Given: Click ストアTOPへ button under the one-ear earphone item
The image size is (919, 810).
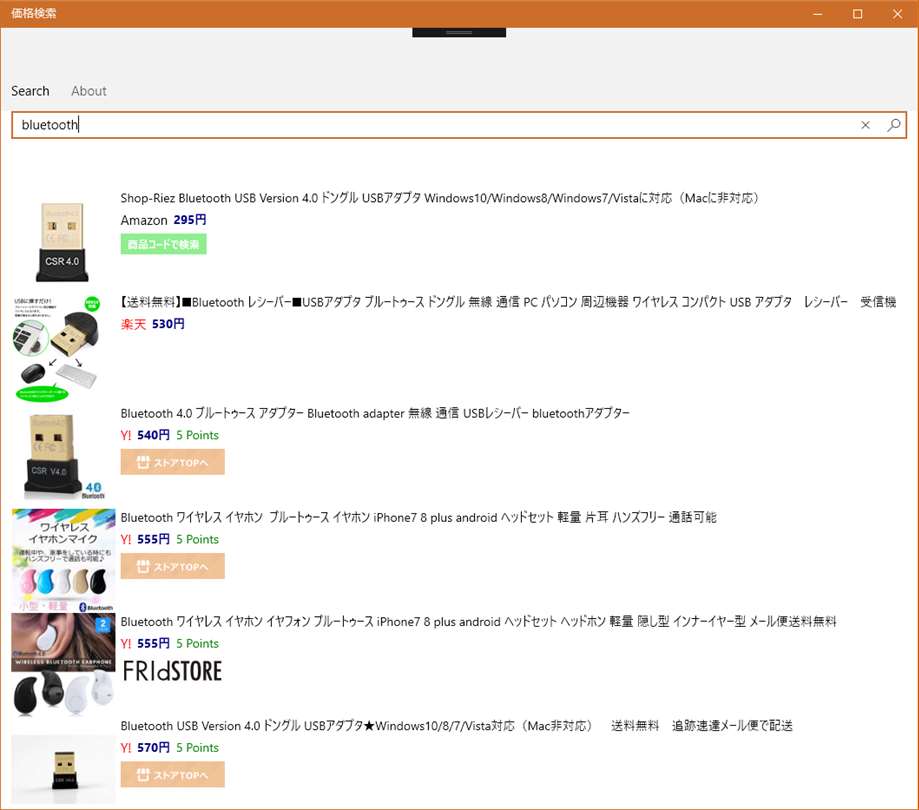Looking at the screenshot, I should pos(172,566).
